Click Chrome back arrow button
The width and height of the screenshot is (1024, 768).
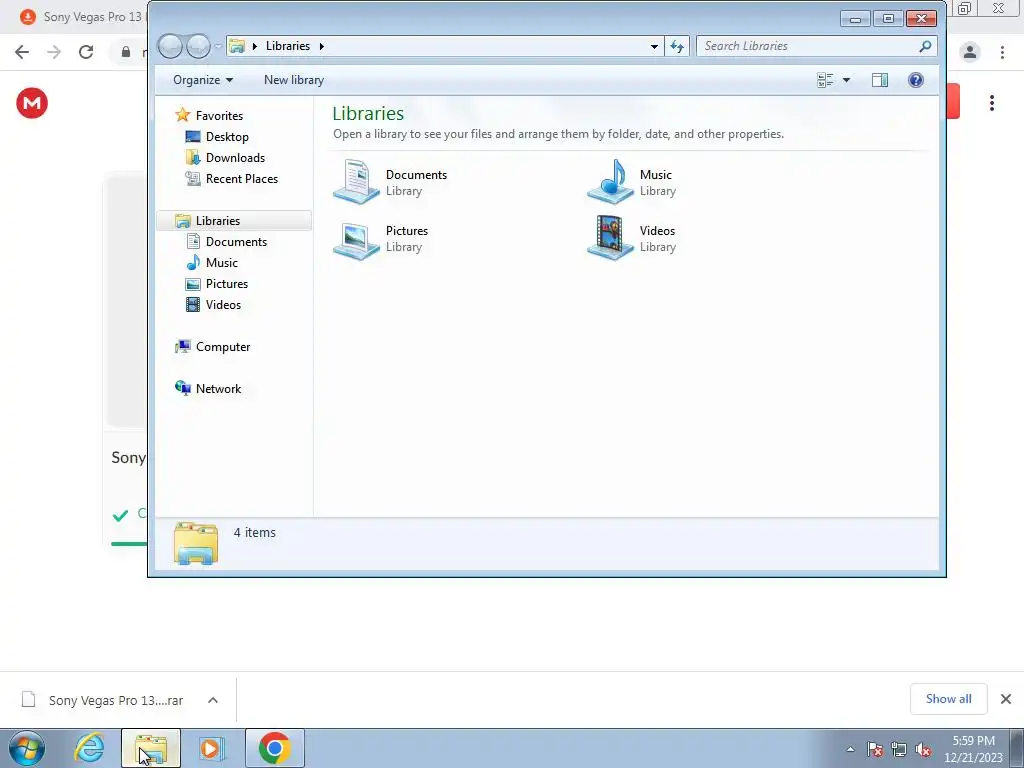[22, 52]
